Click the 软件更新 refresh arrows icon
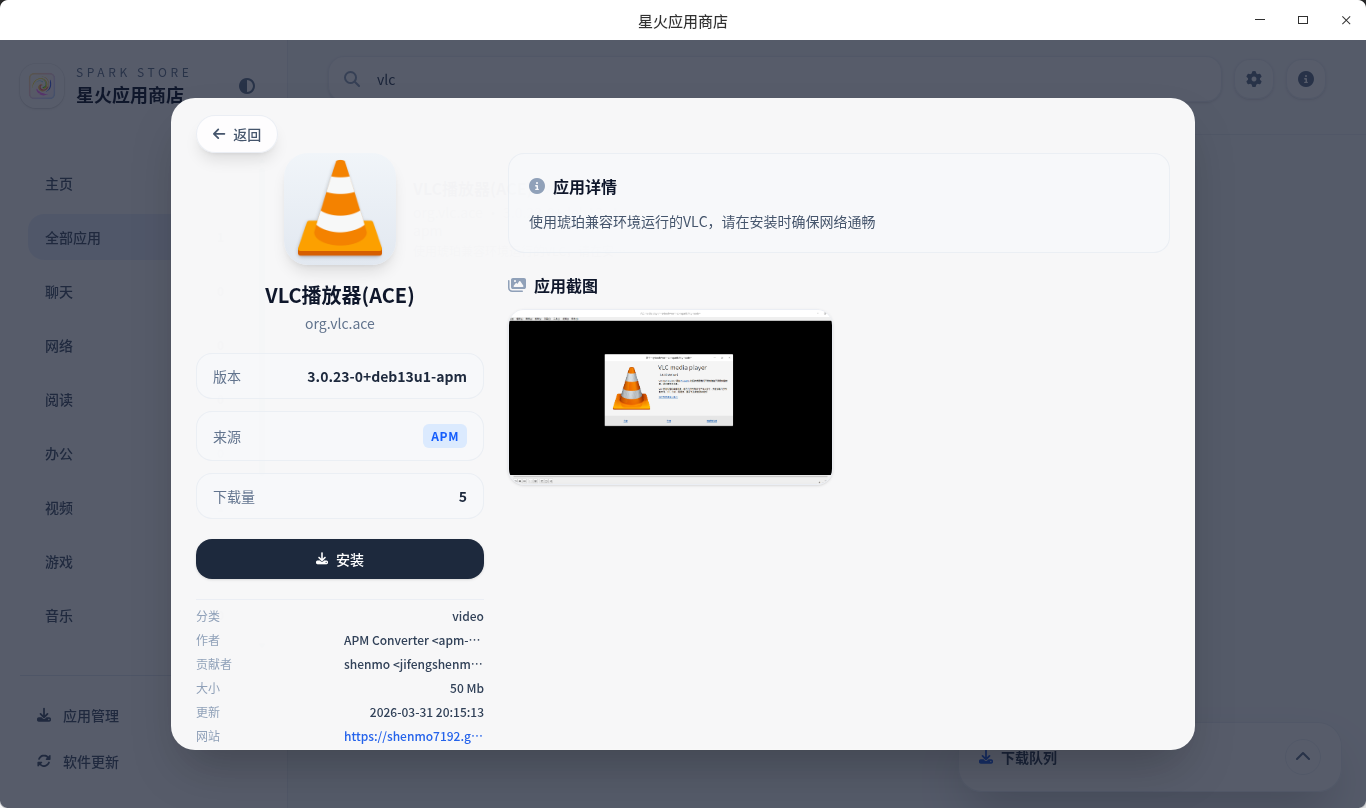The width and height of the screenshot is (1366, 808). (x=44, y=761)
